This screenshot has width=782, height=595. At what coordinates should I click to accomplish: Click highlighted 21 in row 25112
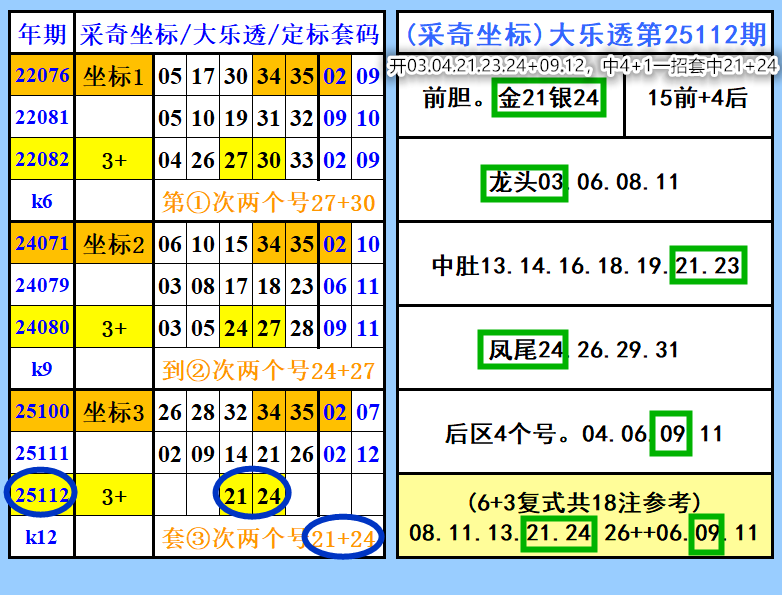235,496
